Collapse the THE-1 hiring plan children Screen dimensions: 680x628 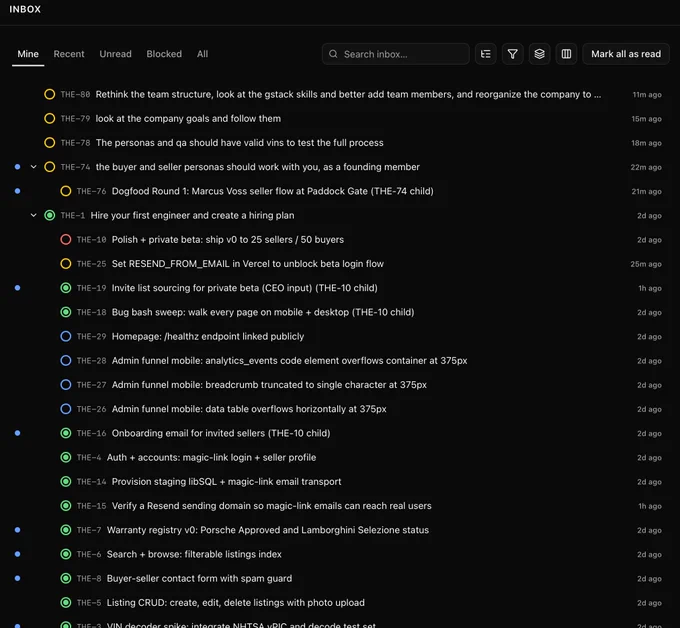(x=33, y=216)
